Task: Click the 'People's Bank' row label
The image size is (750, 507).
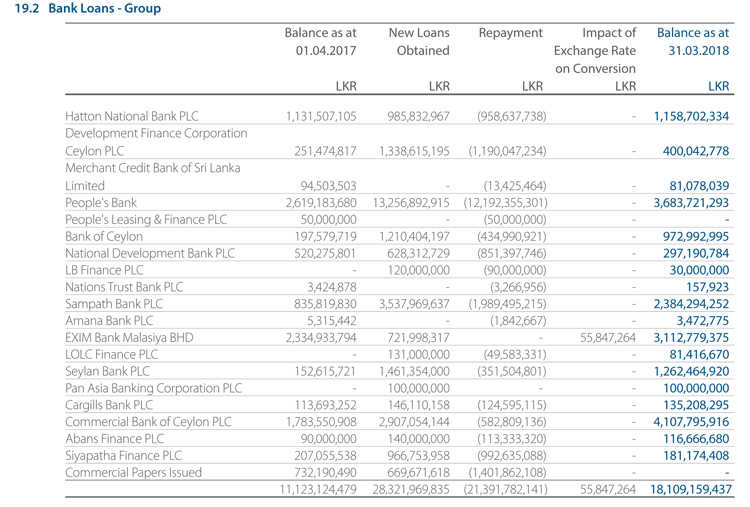Action: coord(101,203)
